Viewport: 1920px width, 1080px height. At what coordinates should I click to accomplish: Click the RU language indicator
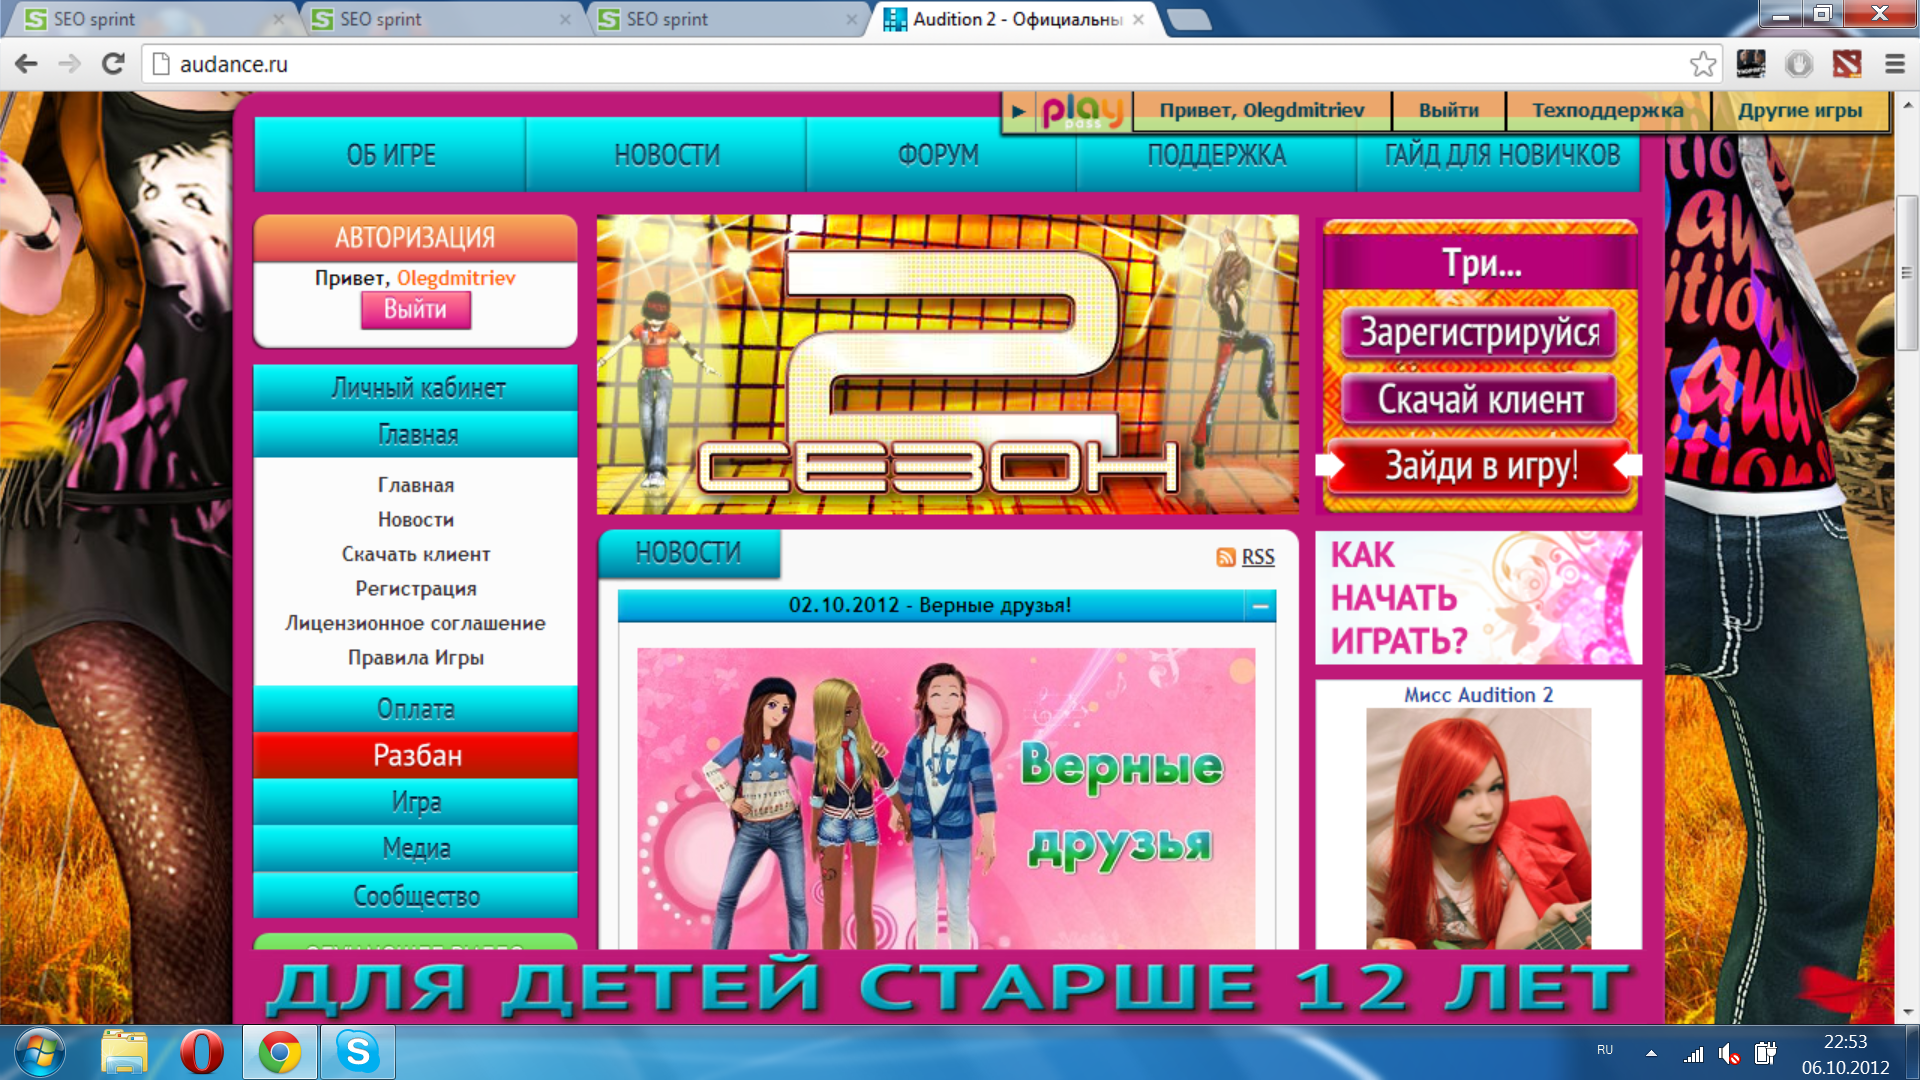pos(1605,1050)
